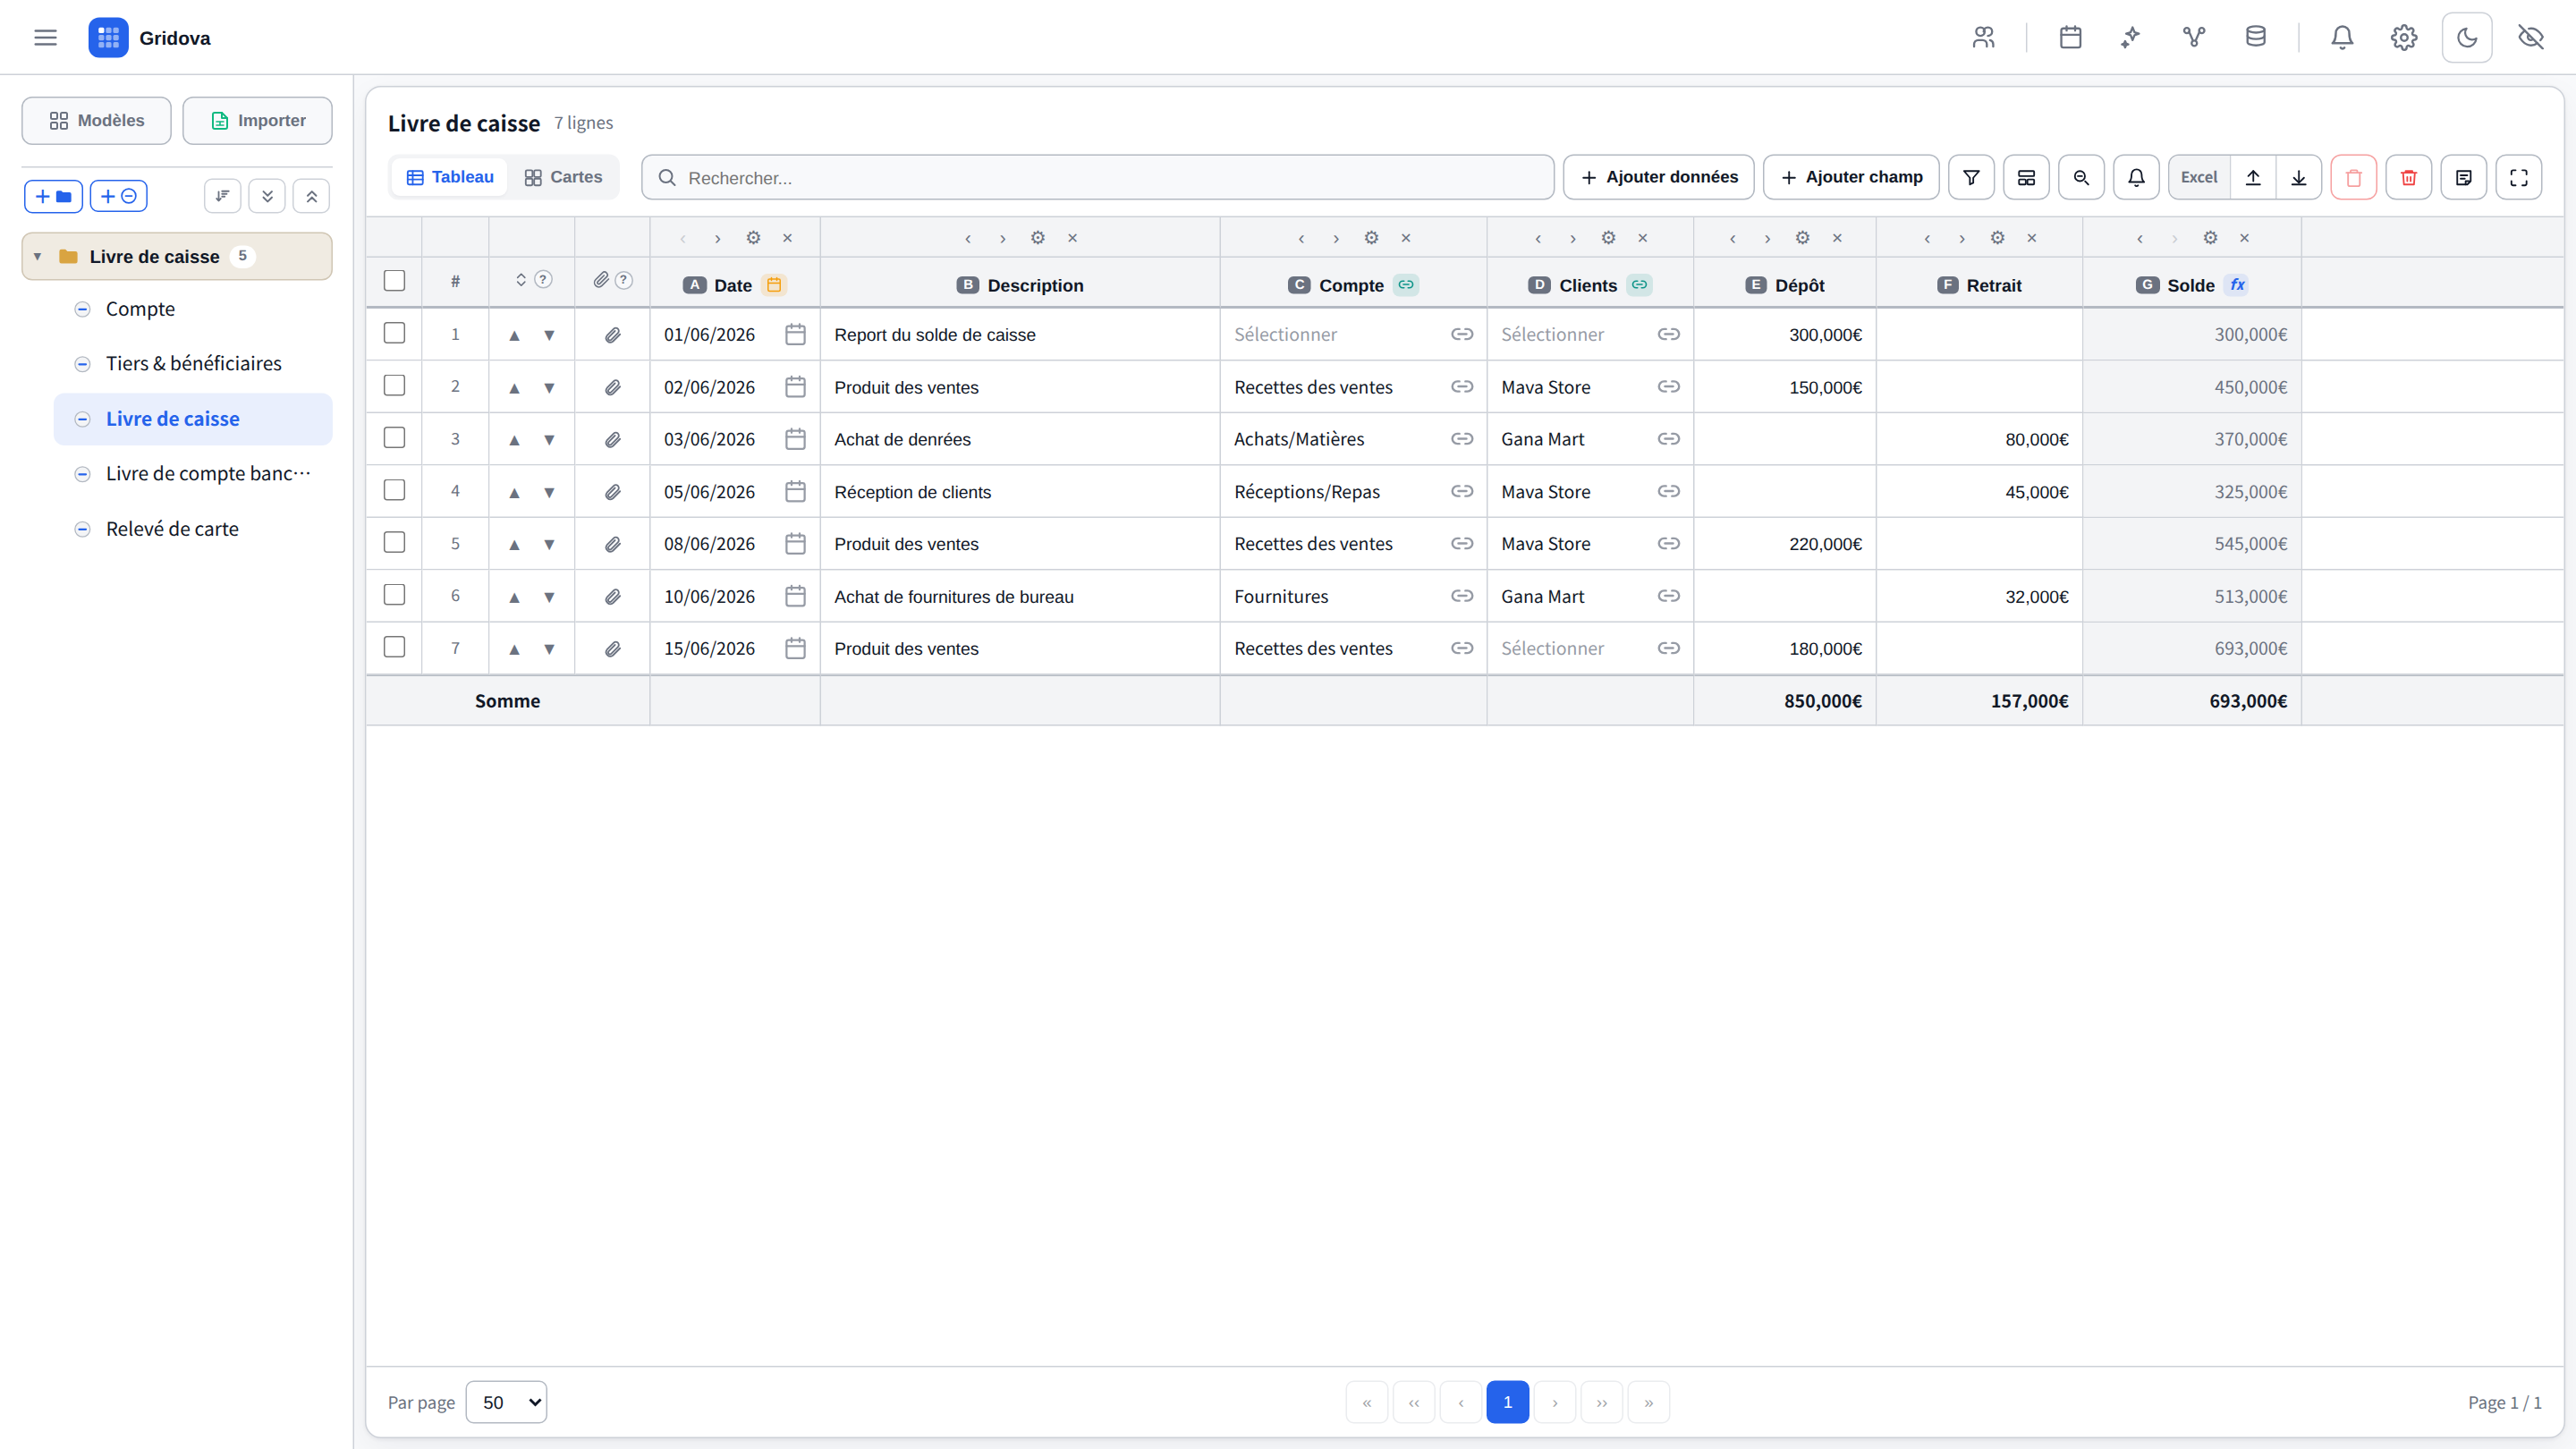Tick the select-all header checkbox
The height and width of the screenshot is (1449, 2576).
(394, 281)
